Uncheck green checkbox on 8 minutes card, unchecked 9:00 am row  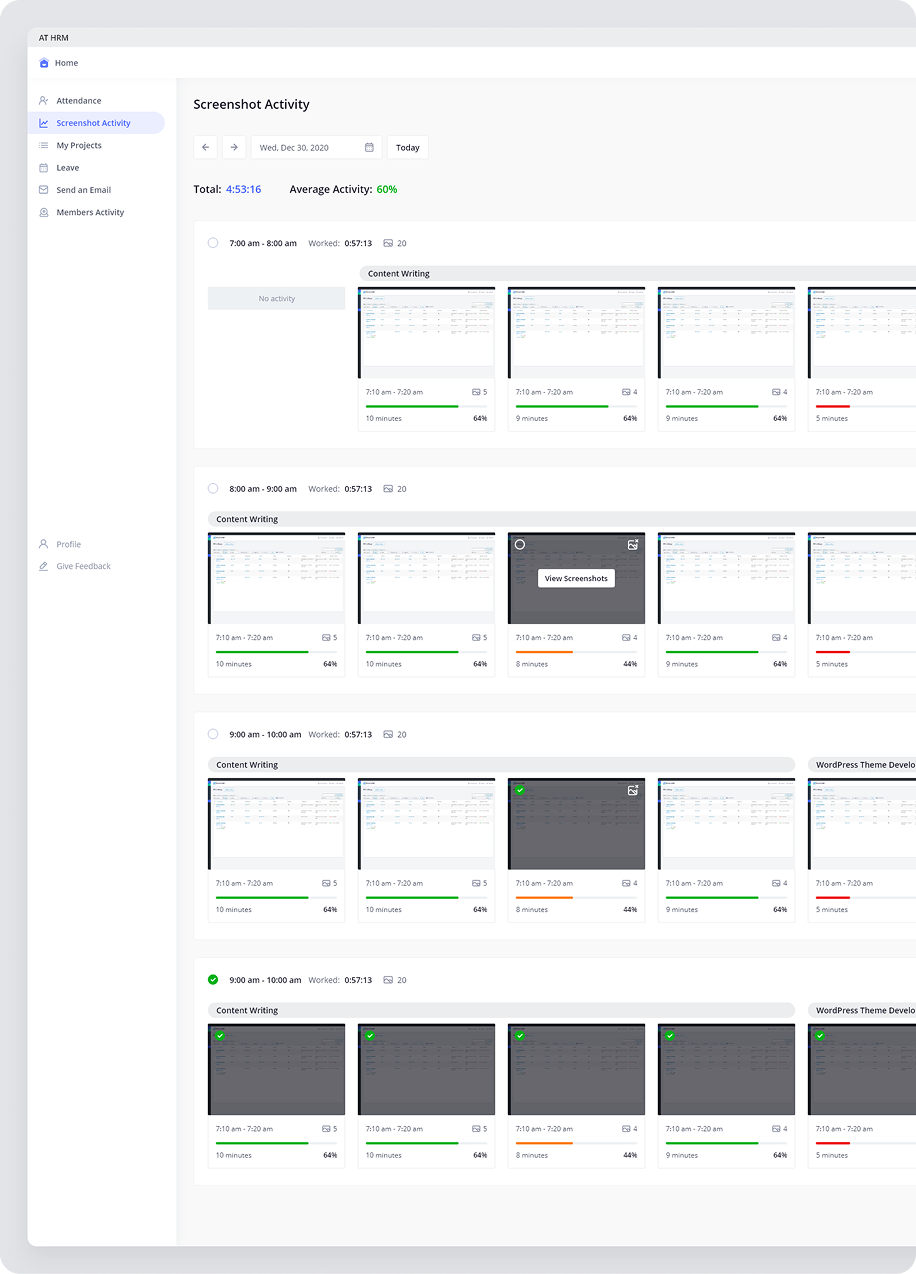click(x=520, y=790)
